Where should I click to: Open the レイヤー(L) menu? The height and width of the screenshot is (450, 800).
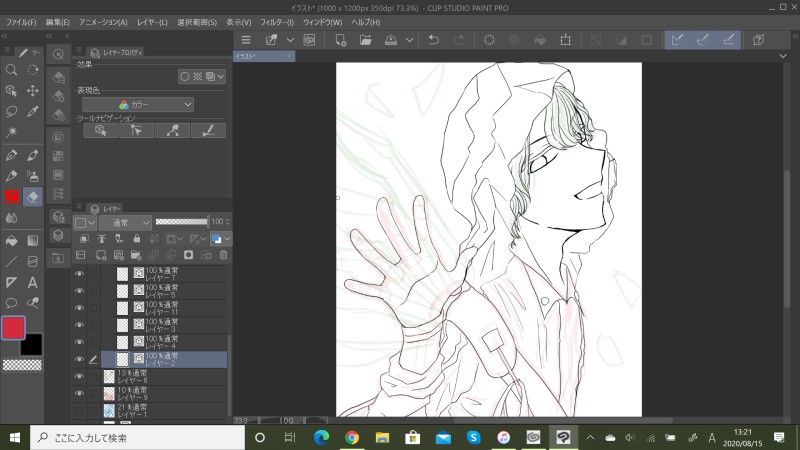click(153, 22)
